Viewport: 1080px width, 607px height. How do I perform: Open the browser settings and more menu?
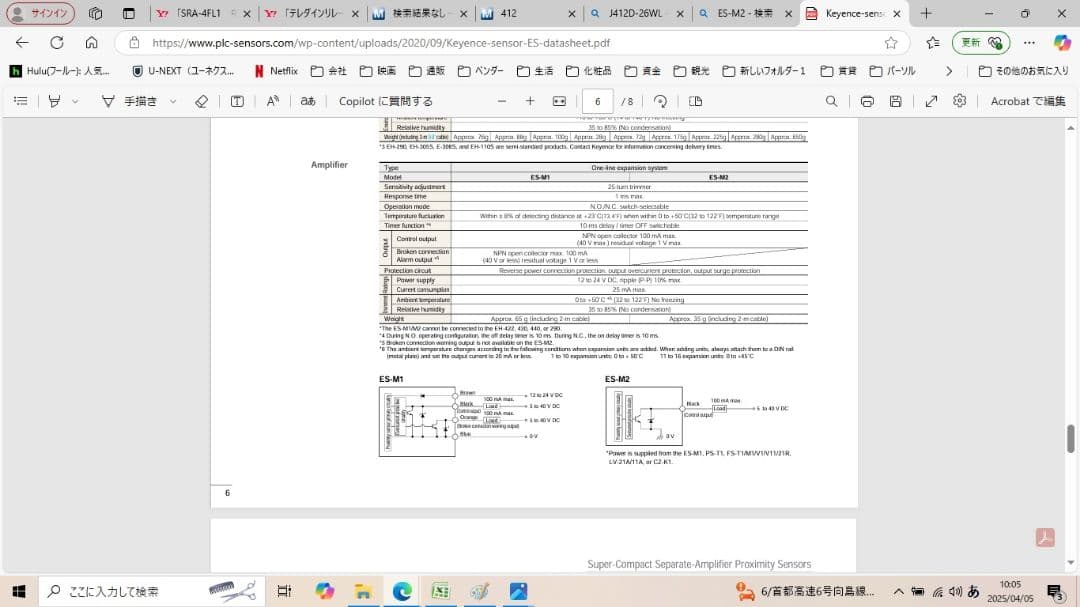click(1029, 43)
